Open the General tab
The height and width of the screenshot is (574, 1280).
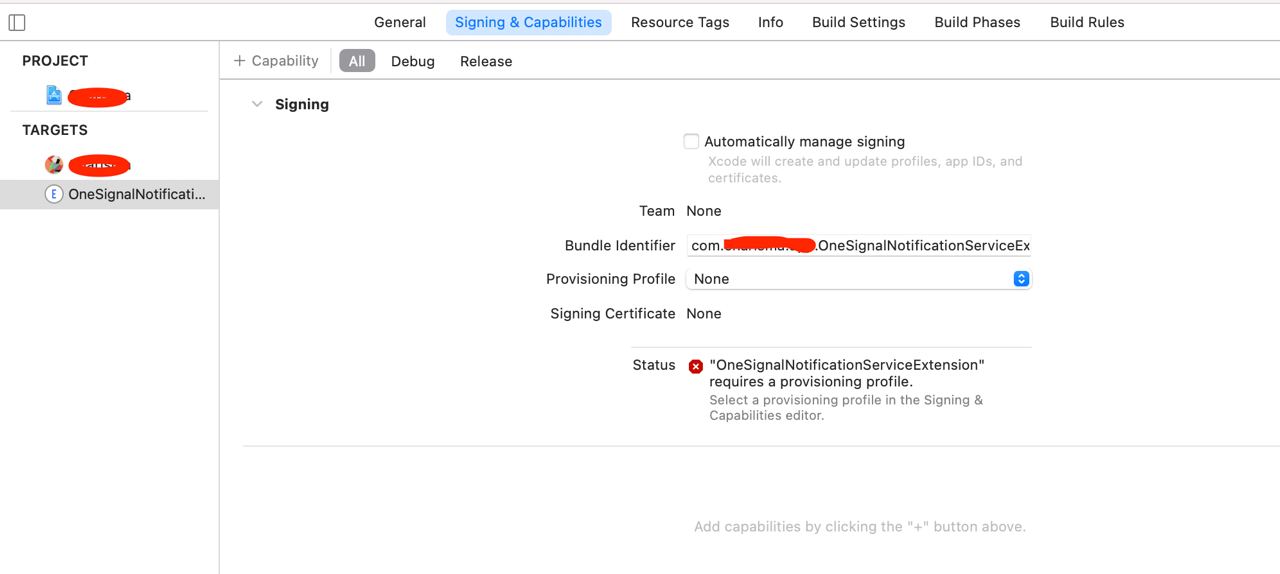click(400, 22)
